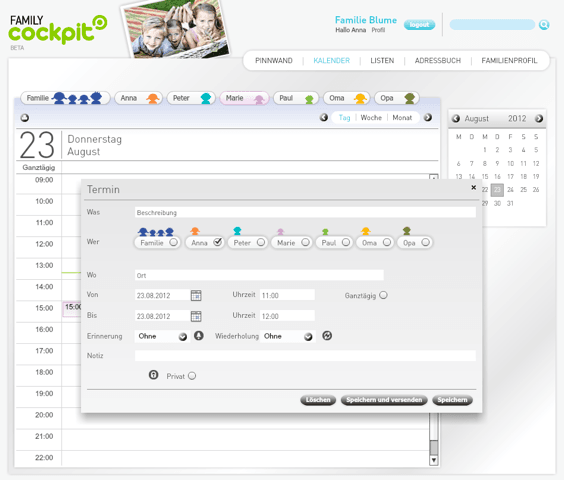Filter calendar by Paul
The width and height of the screenshot is (564, 480).
pyautogui.click(x=296, y=98)
